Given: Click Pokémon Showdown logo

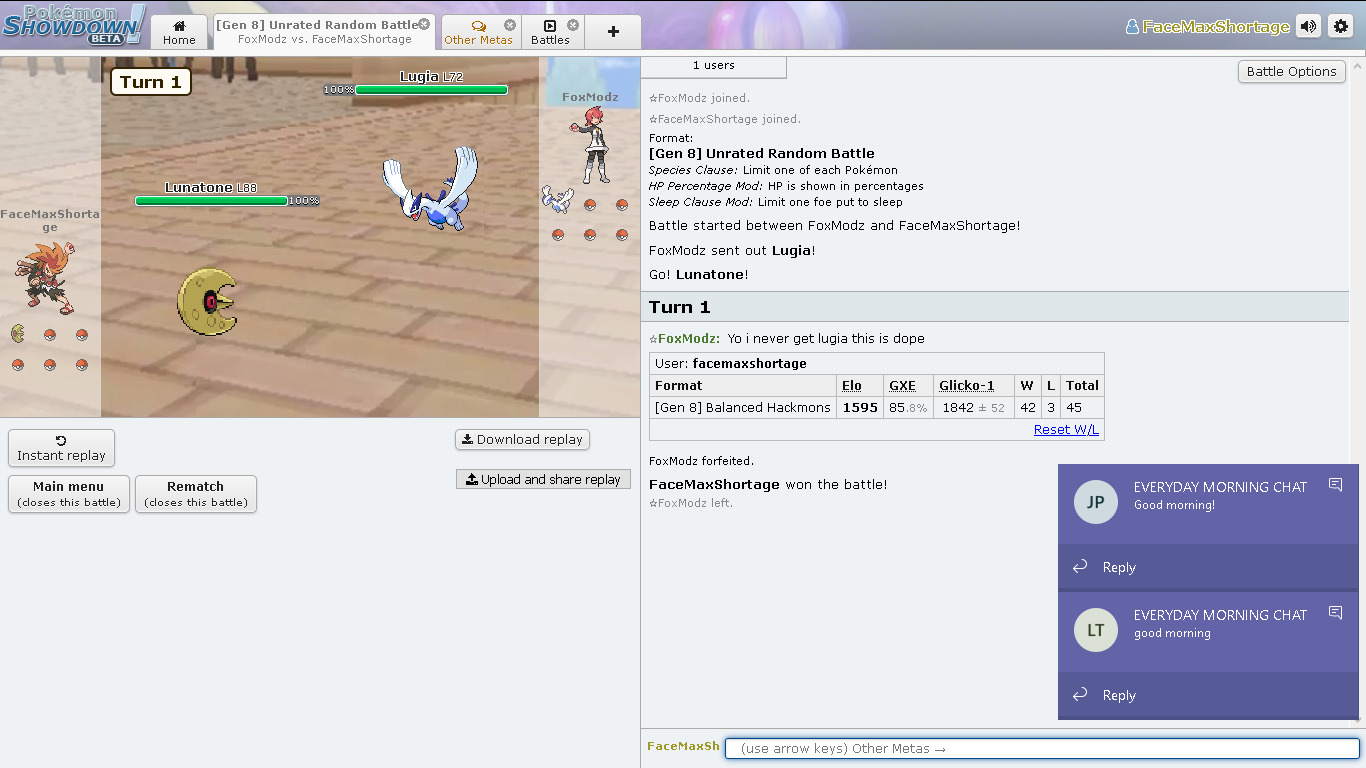Looking at the screenshot, I should tap(73, 25).
